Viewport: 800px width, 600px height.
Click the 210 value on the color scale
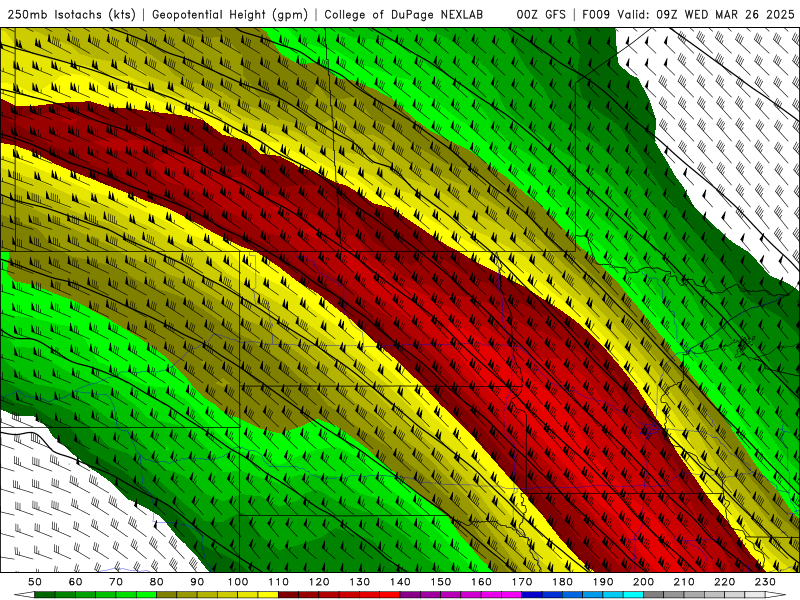click(x=684, y=582)
